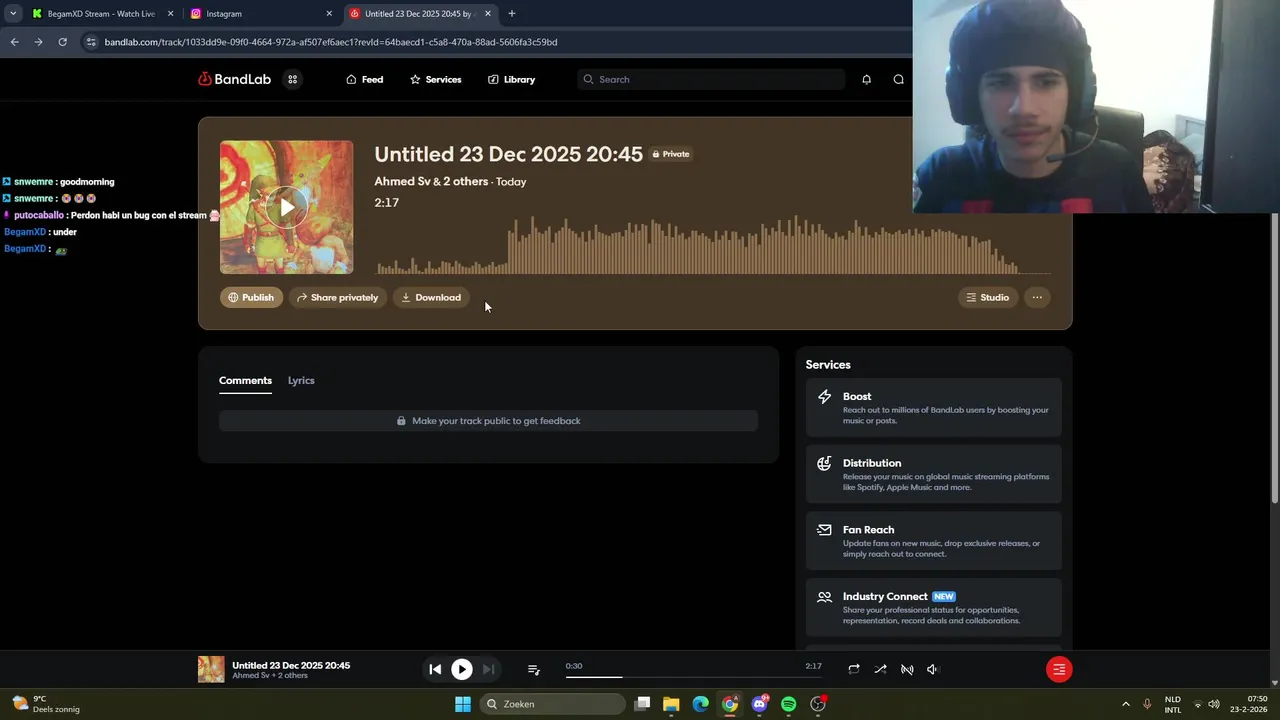Open Spotify from the taskbar
Screen dimensions: 1280x720
pyautogui.click(x=789, y=704)
